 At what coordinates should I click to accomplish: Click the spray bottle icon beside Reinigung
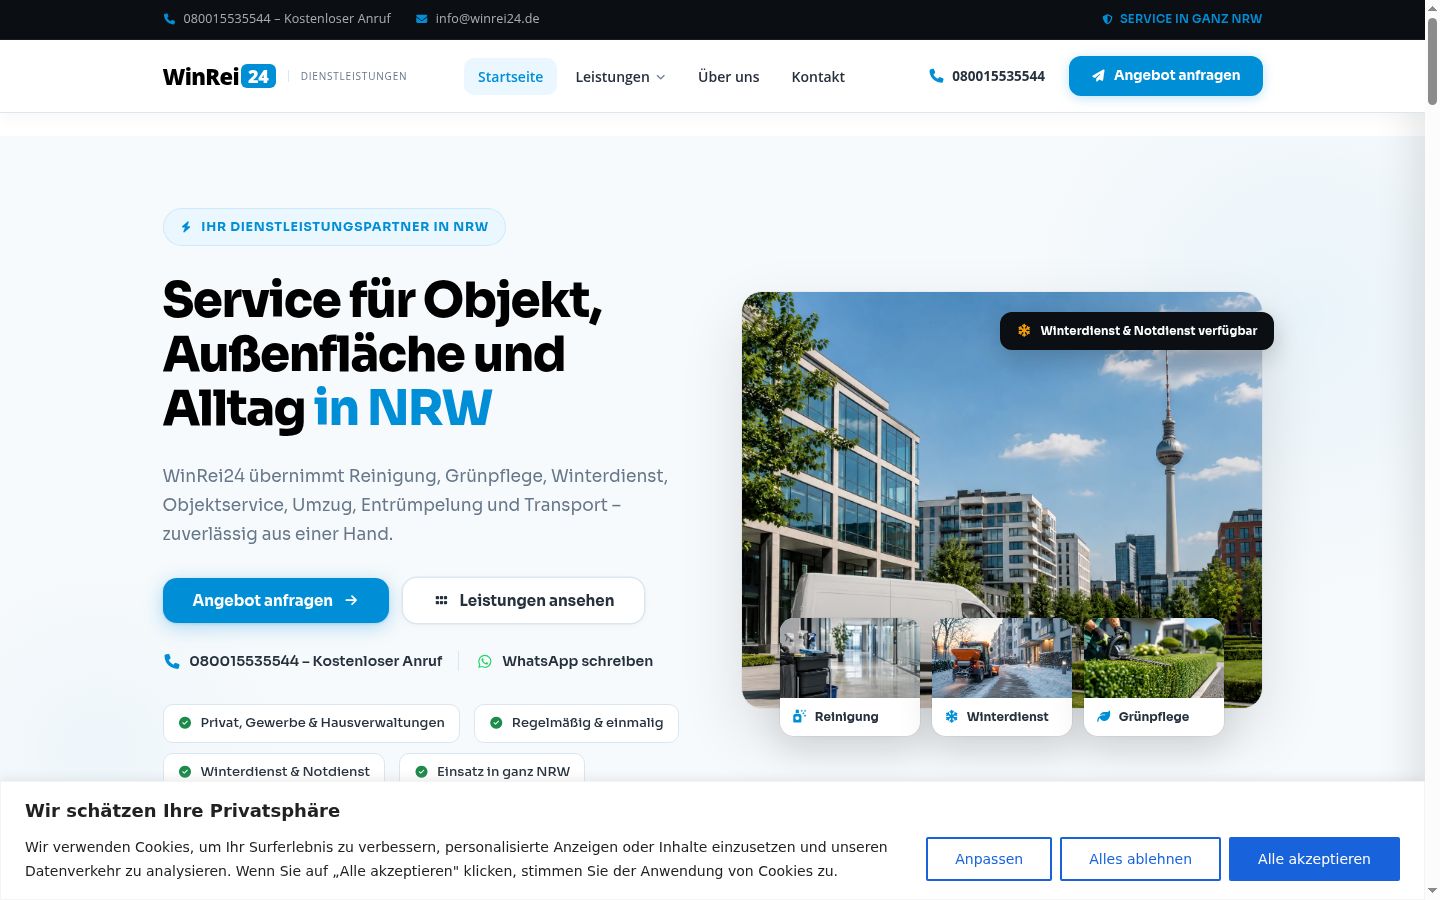[x=799, y=717]
